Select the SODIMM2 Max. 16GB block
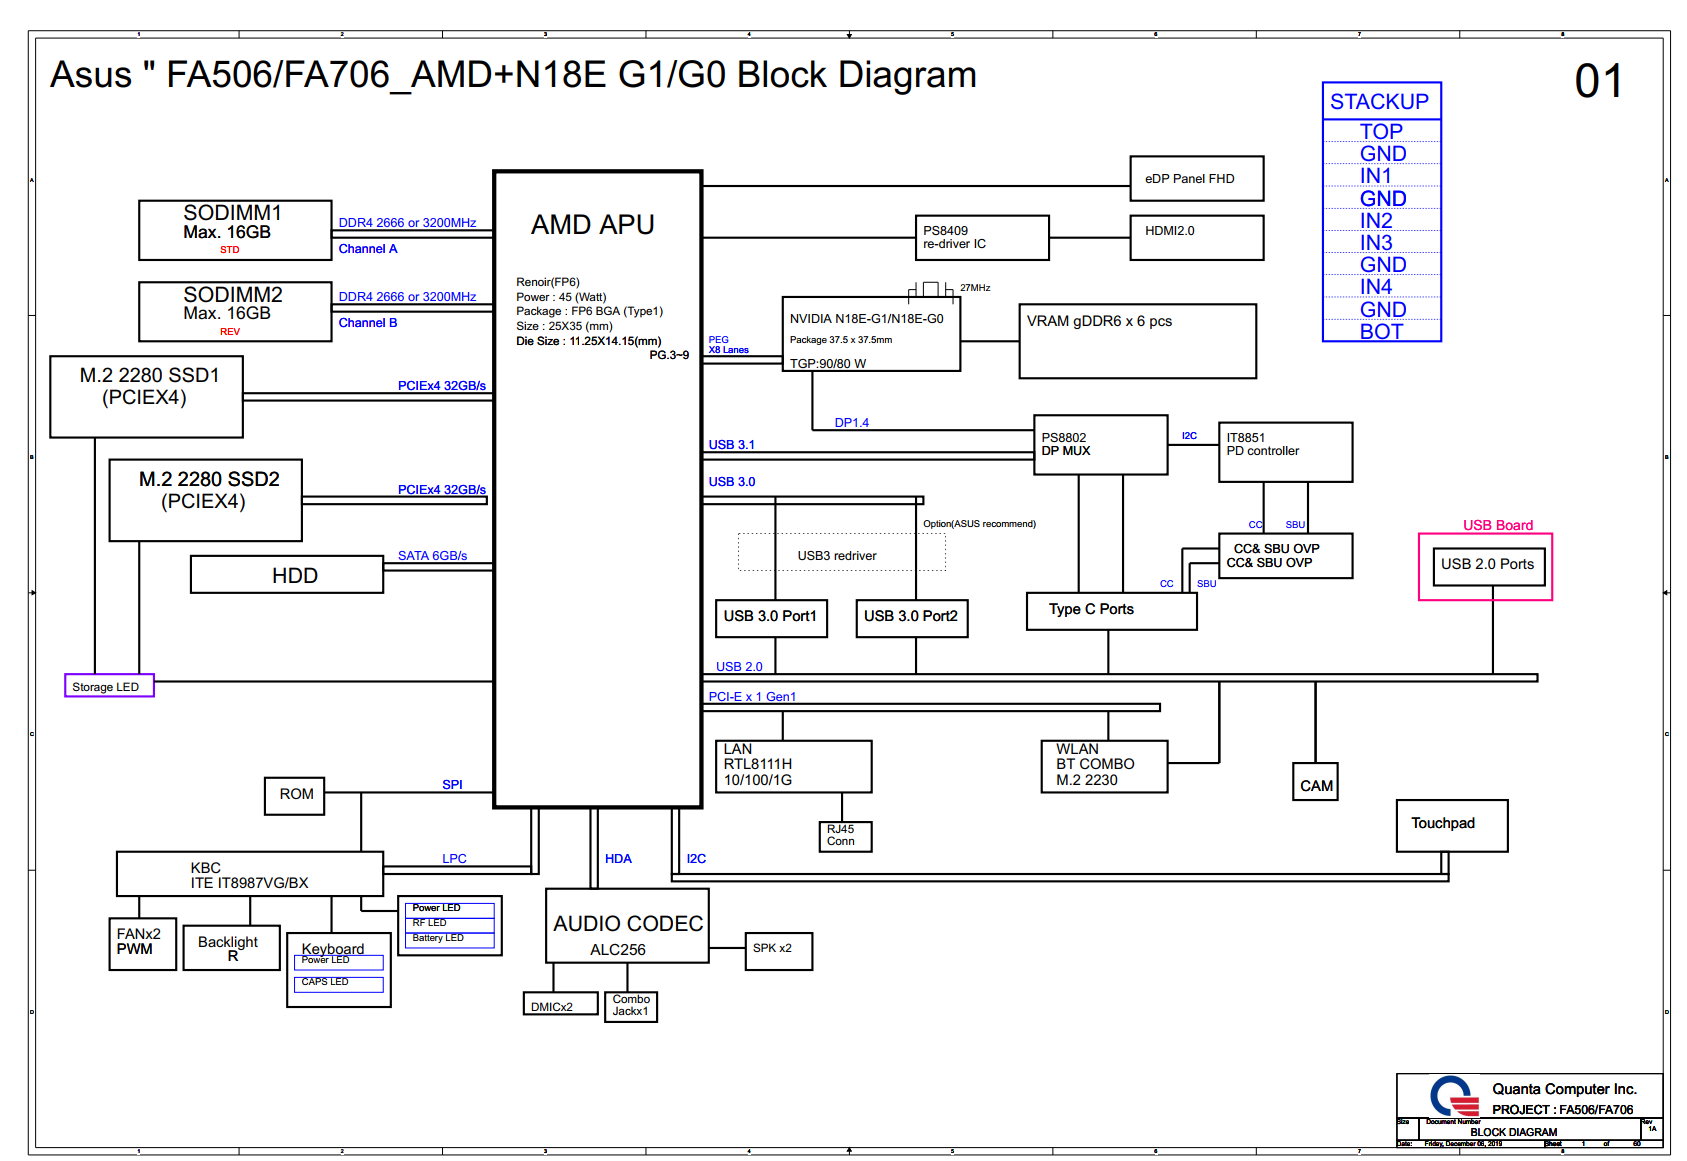The width and height of the screenshot is (1687, 1161). pyautogui.click(x=235, y=312)
